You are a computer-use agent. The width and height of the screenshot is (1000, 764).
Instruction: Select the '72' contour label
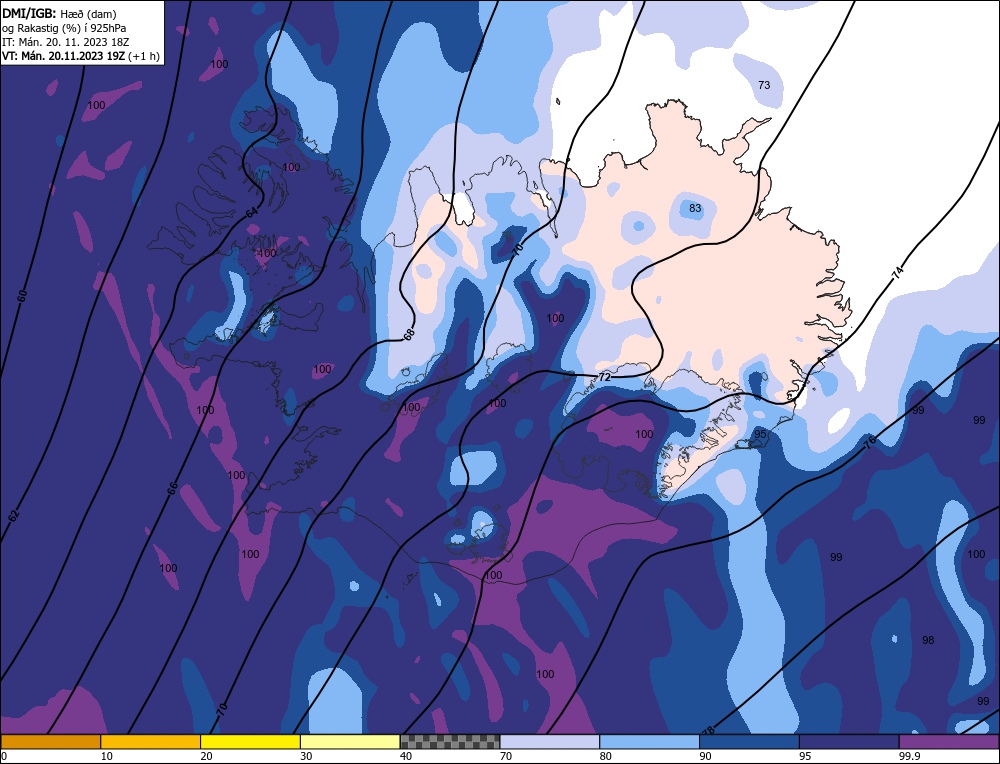pos(605,377)
